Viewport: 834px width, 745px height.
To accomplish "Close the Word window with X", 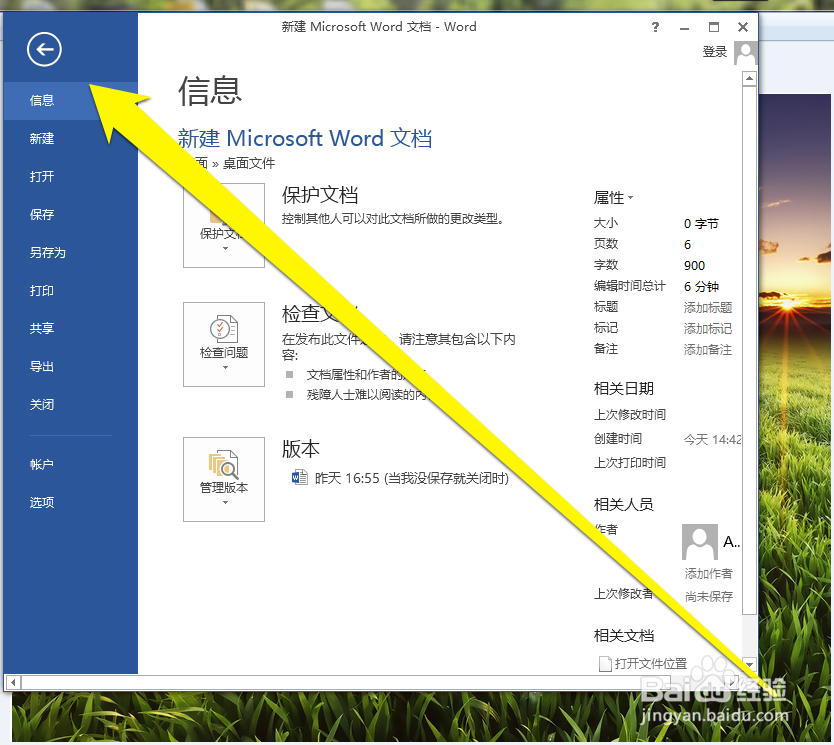I will (743, 27).
